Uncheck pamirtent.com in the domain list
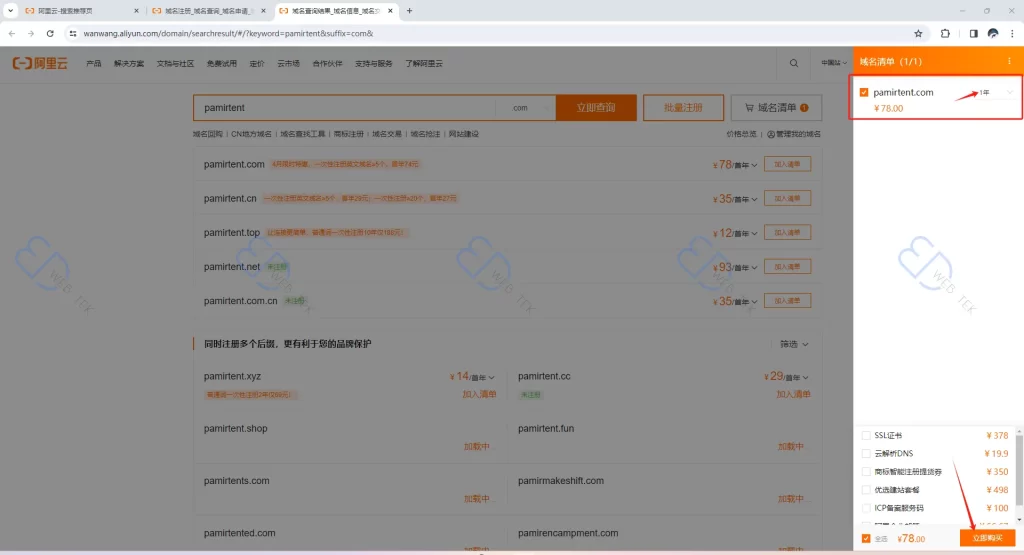The height and width of the screenshot is (555, 1024). pyautogui.click(x=864, y=92)
